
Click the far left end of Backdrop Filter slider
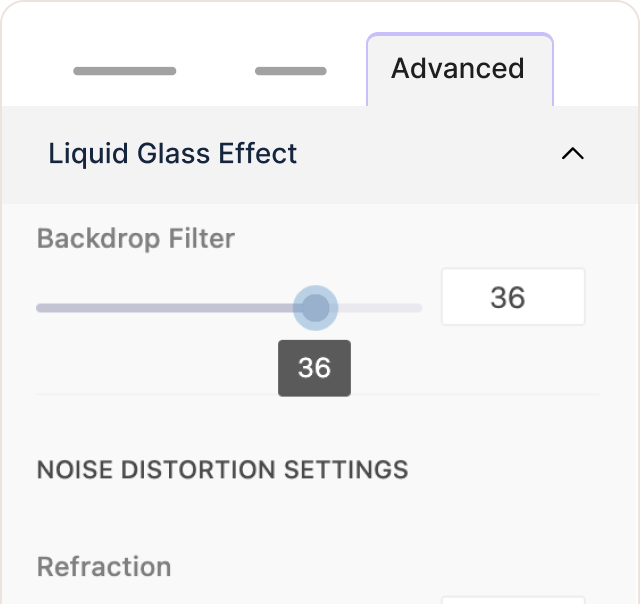click(39, 308)
